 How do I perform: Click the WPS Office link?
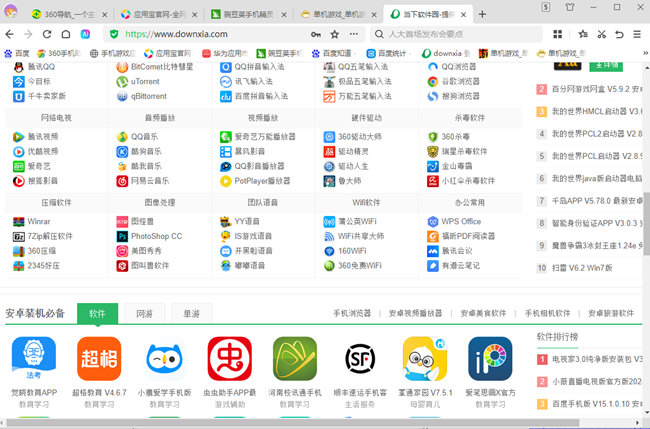point(461,221)
